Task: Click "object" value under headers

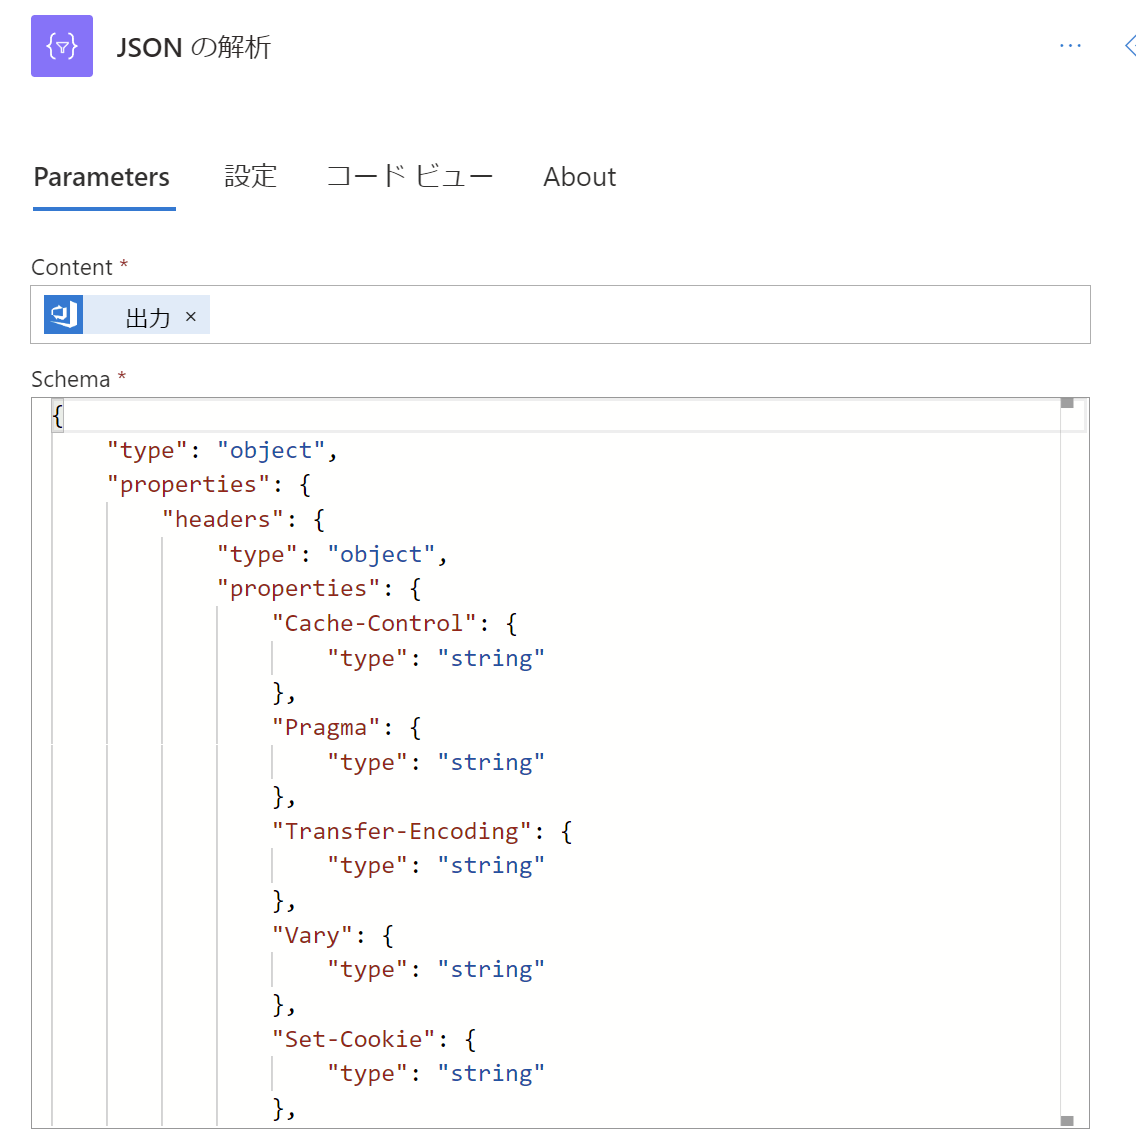Action: [x=382, y=555]
